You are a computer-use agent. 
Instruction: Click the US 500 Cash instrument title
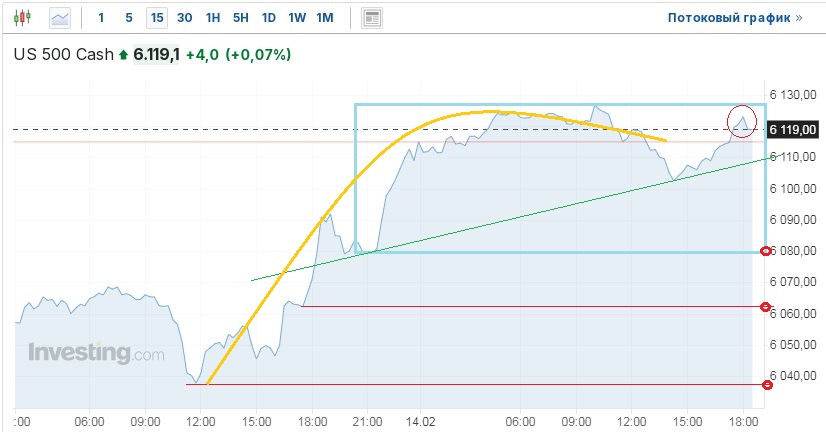coord(63,55)
